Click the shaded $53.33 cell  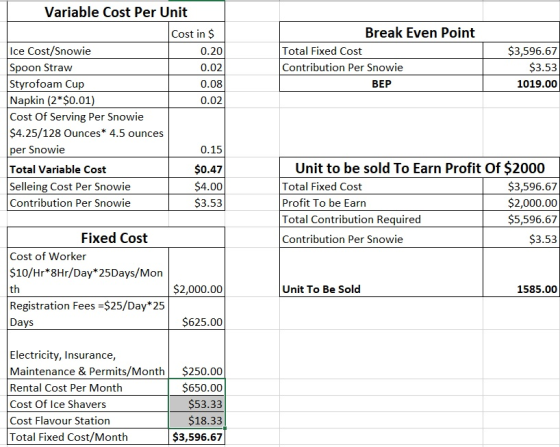[x=196, y=404]
